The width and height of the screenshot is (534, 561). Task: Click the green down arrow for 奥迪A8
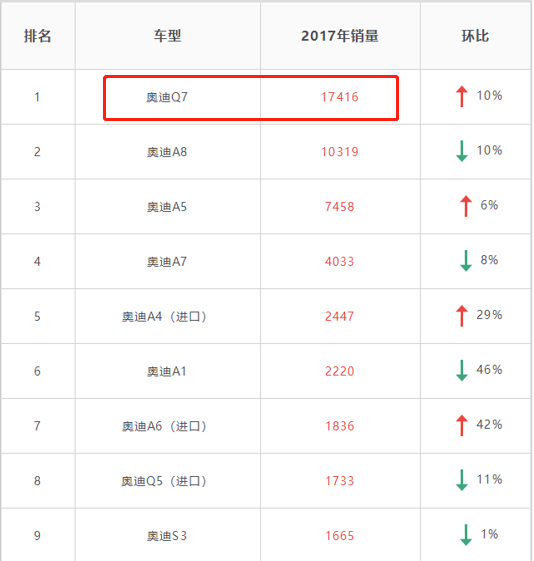pos(462,151)
